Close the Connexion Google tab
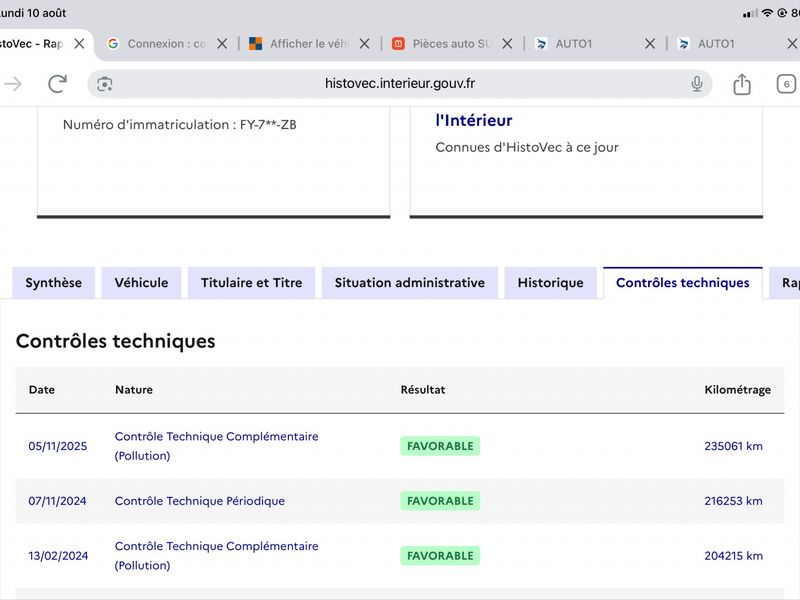The width and height of the screenshot is (800, 600). (222, 44)
